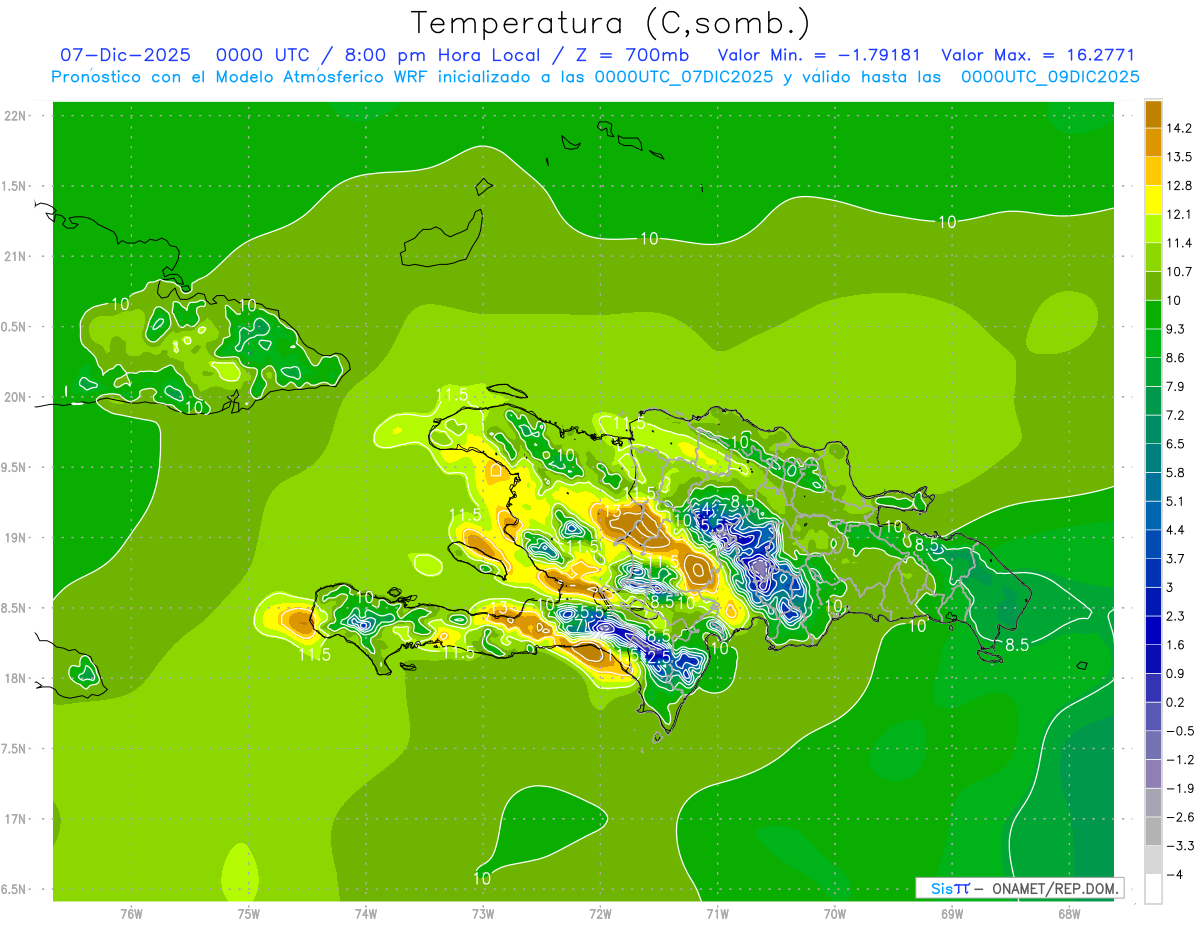Click "Valor Max. = 16.2771"

[x=1038, y=55]
